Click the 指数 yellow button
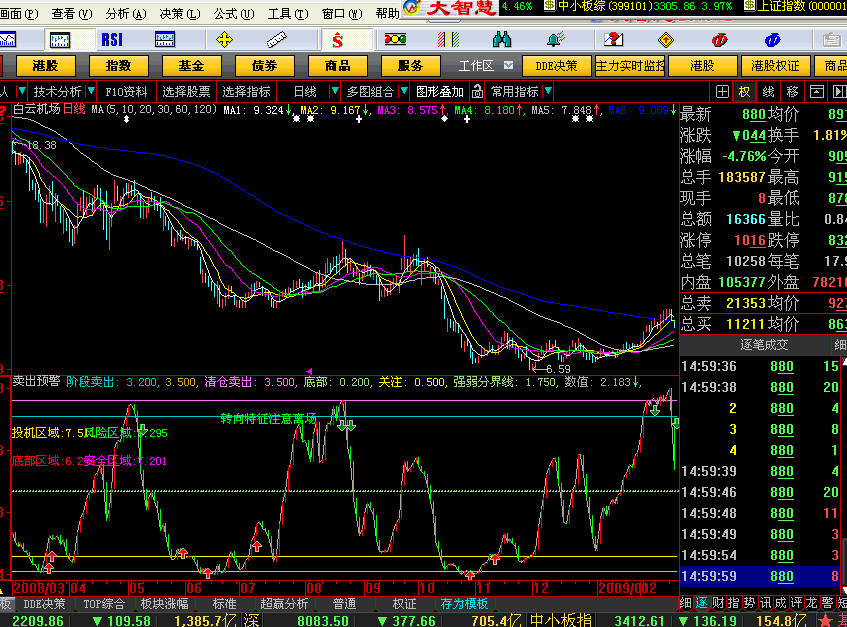Screen dimensions: 847x627 point(118,66)
